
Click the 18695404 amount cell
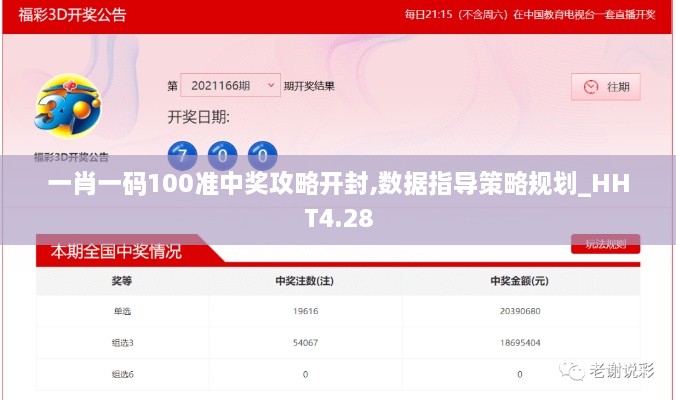point(520,343)
